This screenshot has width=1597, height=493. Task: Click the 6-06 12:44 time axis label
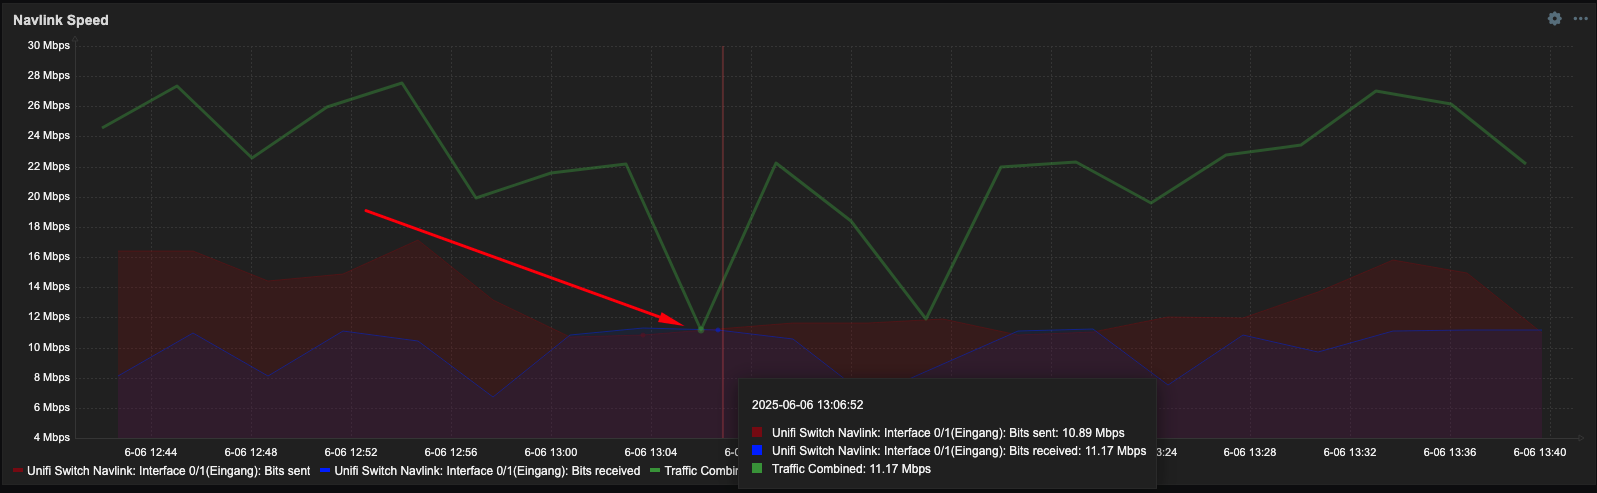(150, 452)
